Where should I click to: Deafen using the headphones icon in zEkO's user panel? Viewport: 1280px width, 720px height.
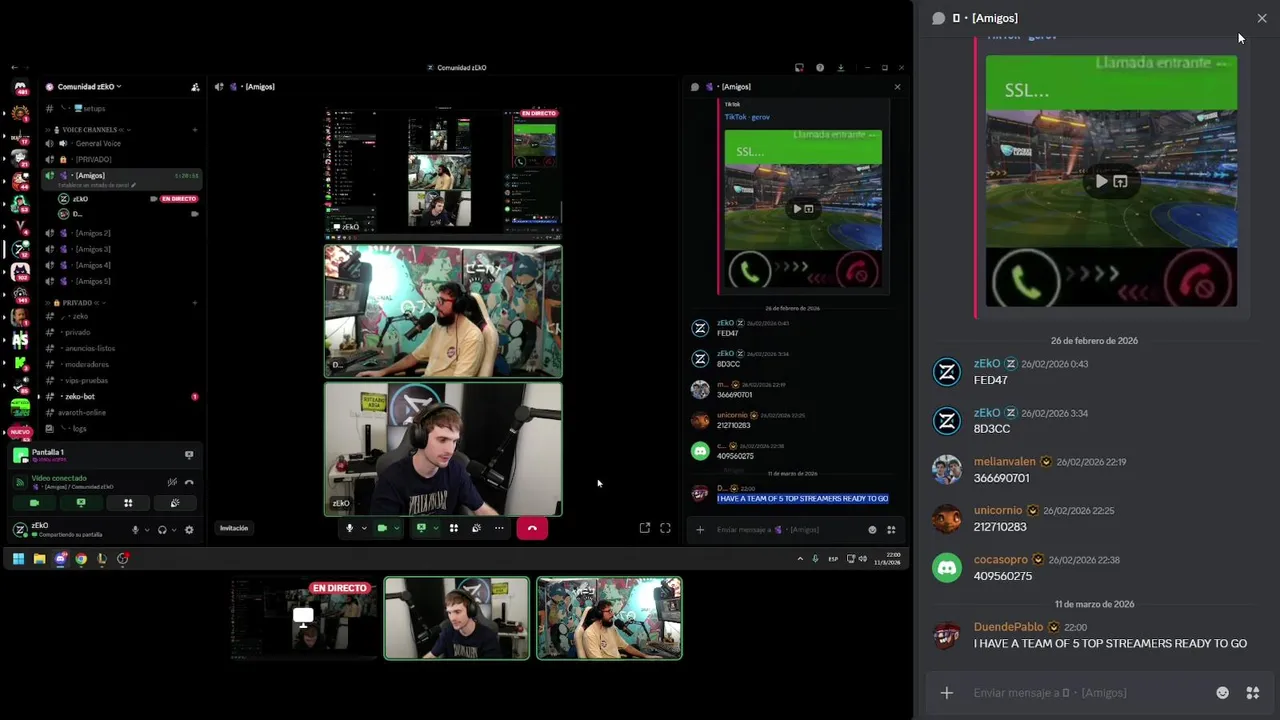pyautogui.click(x=162, y=529)
